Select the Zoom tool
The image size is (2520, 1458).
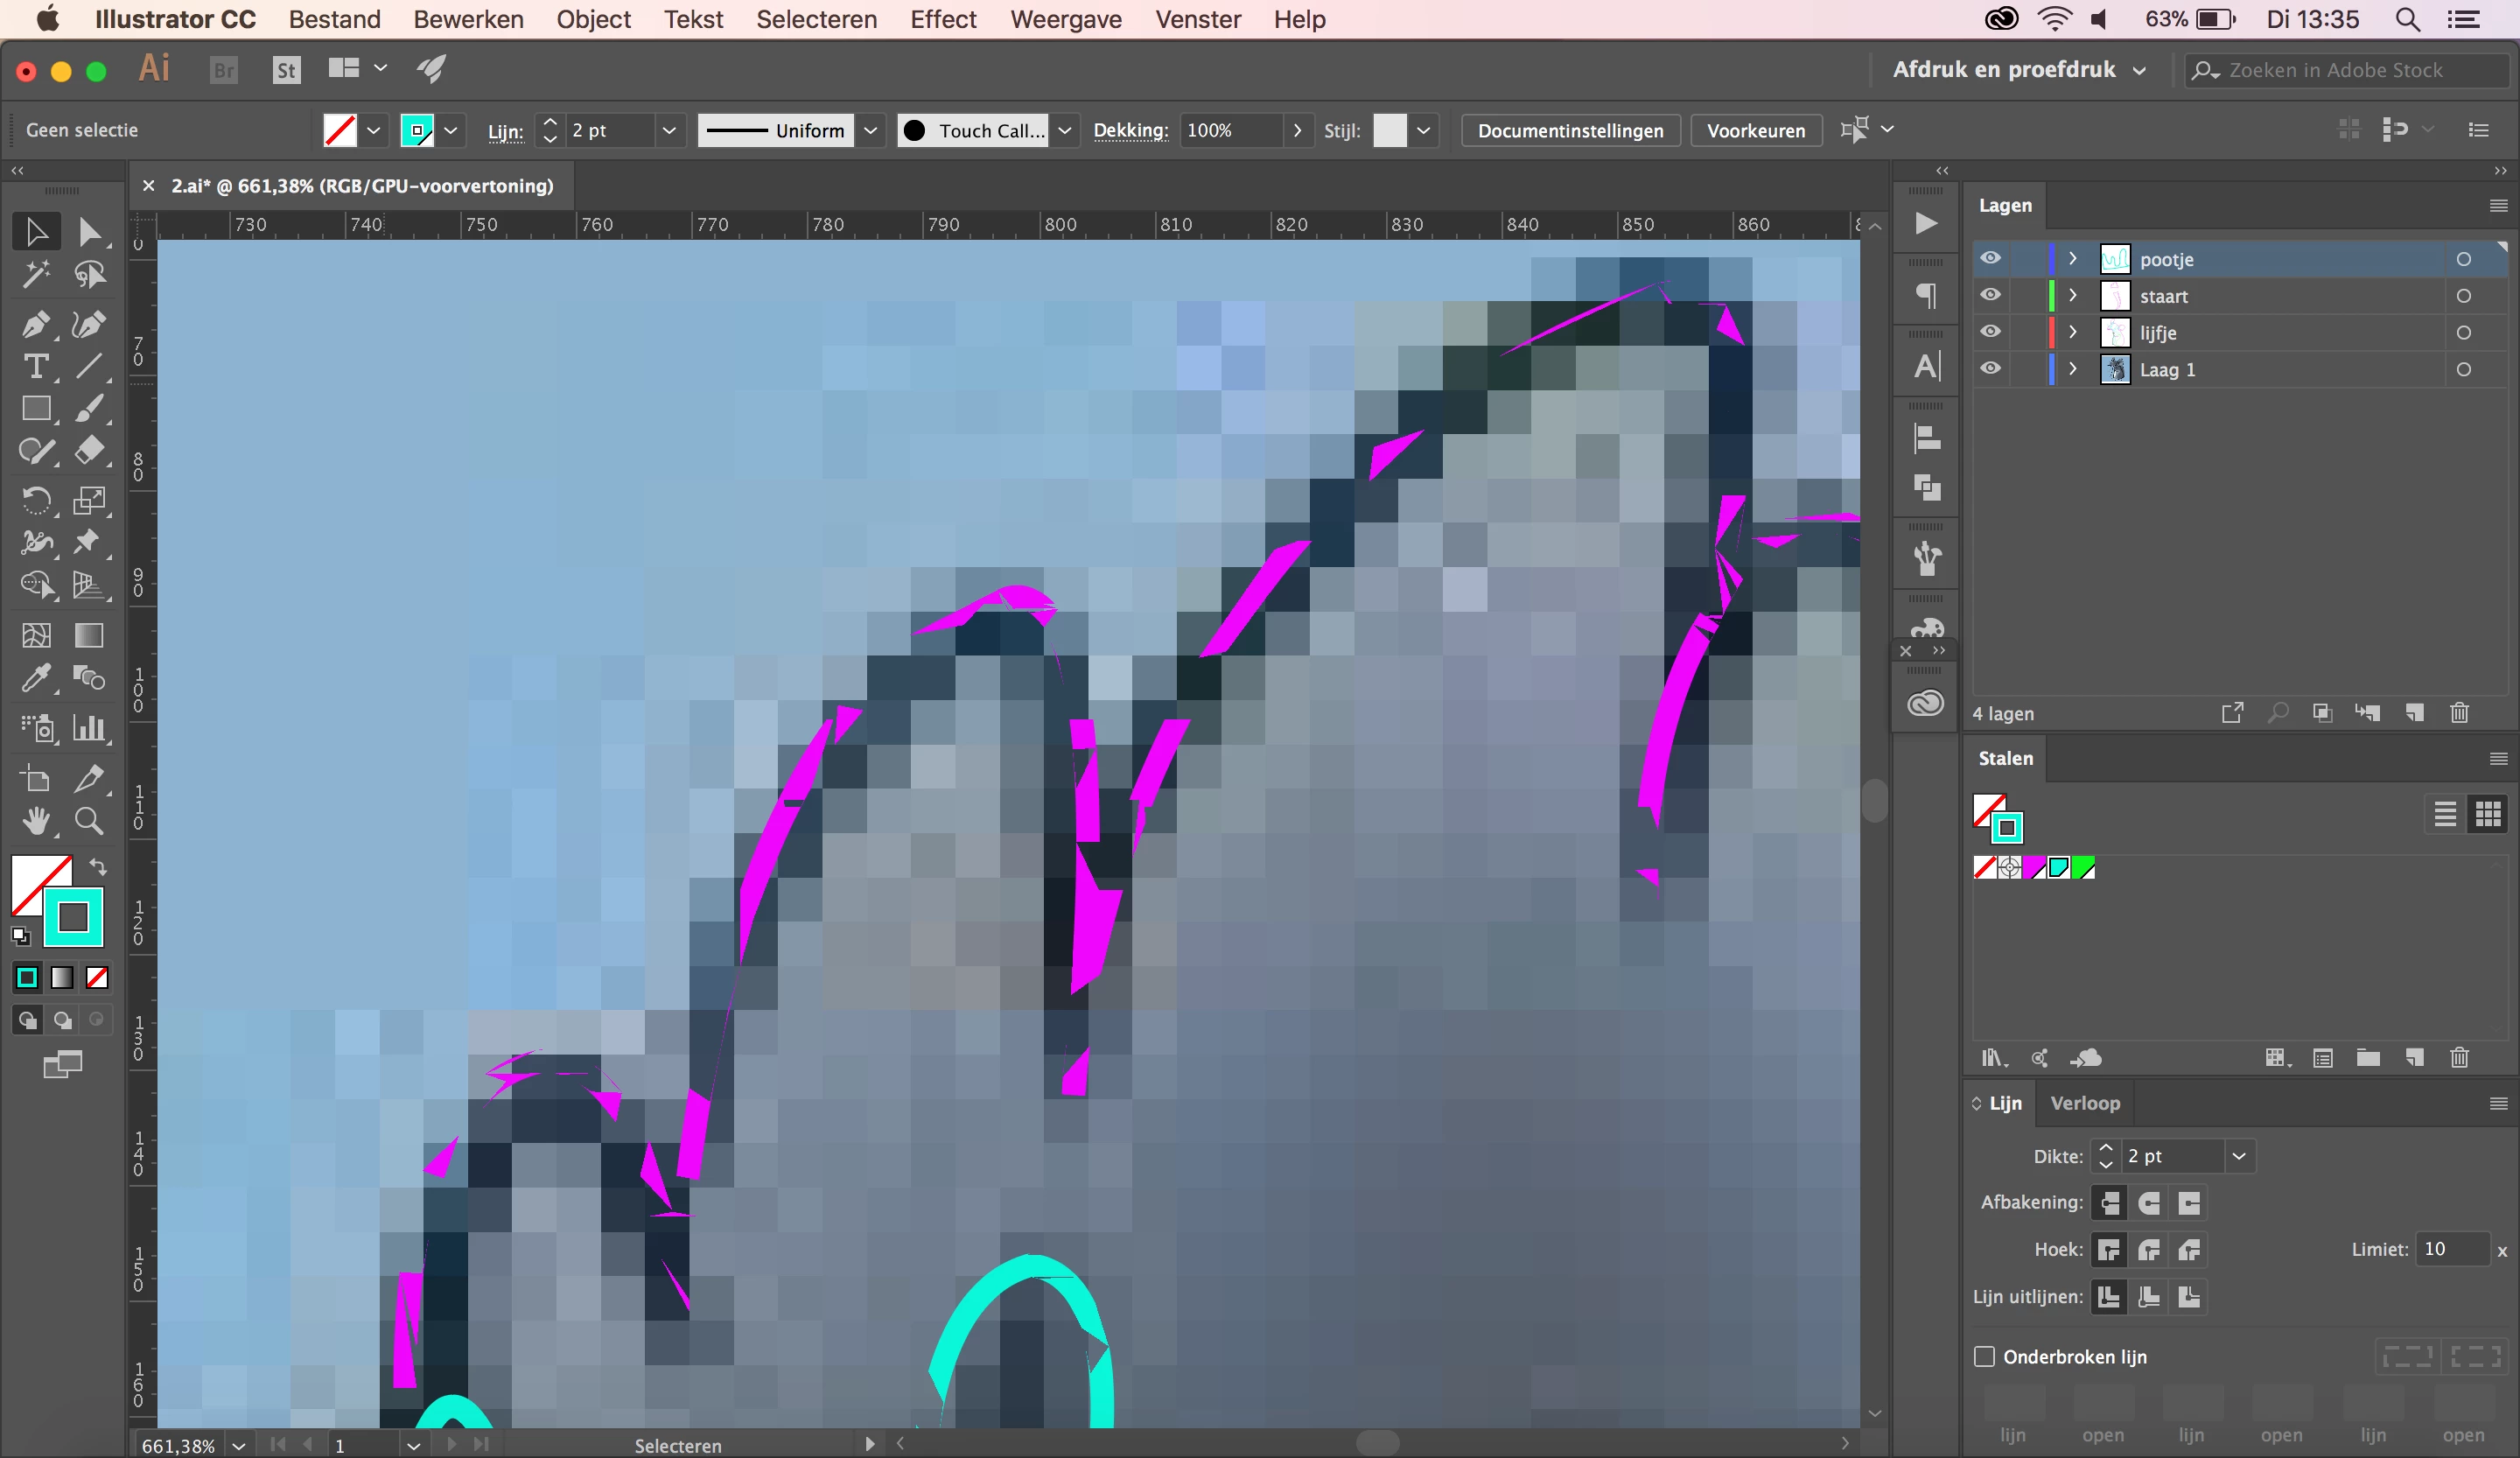(89, 821)
